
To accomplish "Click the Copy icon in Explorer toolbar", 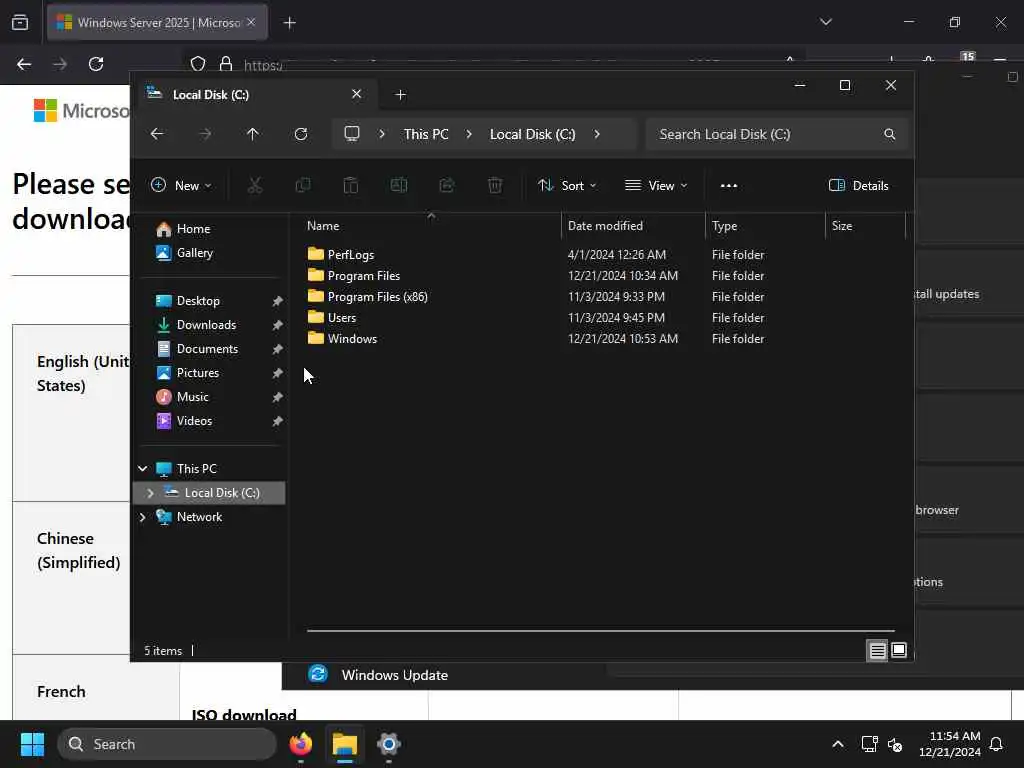I will pos(302,185).
